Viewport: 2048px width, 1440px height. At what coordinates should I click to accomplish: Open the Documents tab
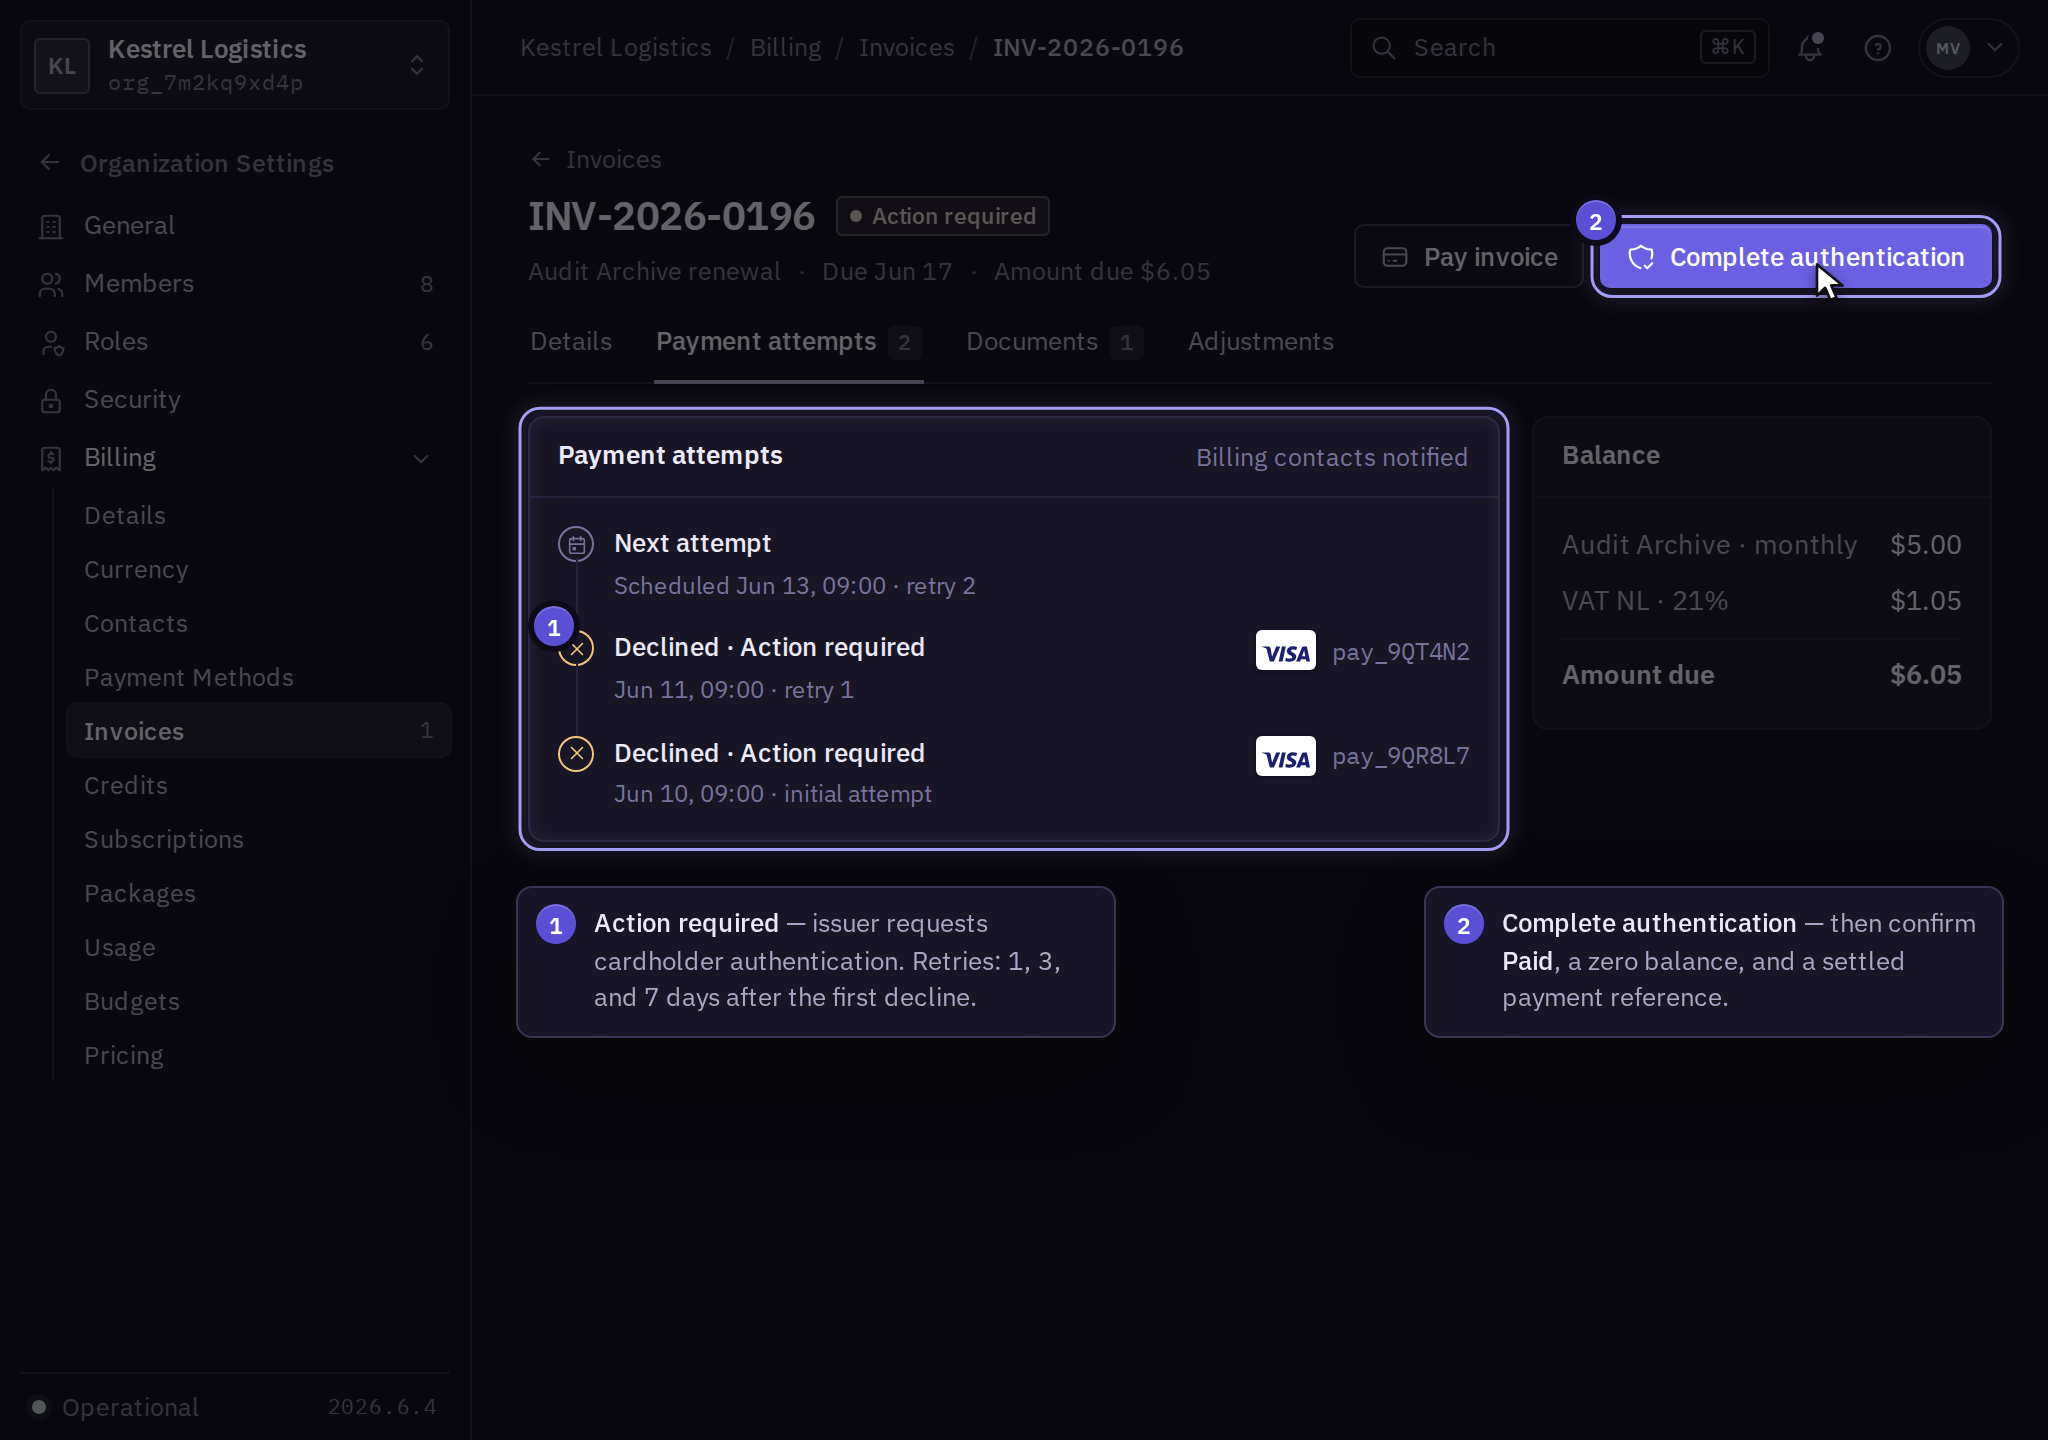click(x=1054, y=342)
